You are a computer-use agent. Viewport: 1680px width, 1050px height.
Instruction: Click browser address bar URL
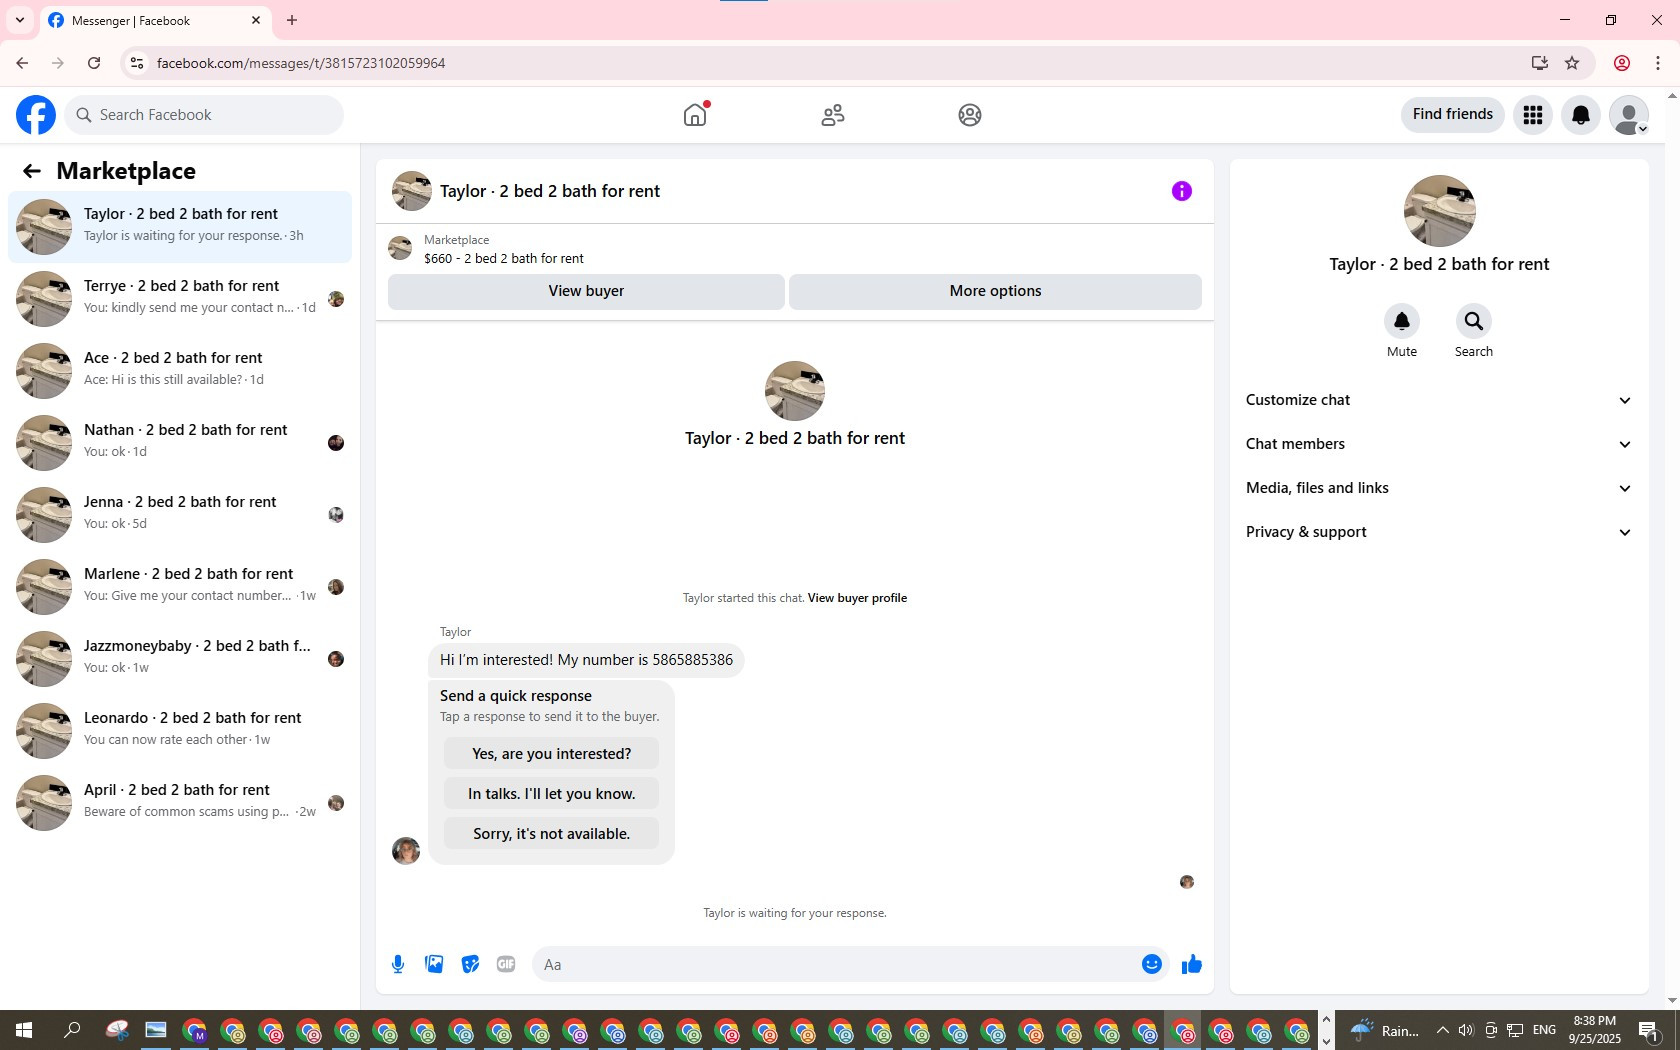(x=301, y=63)
